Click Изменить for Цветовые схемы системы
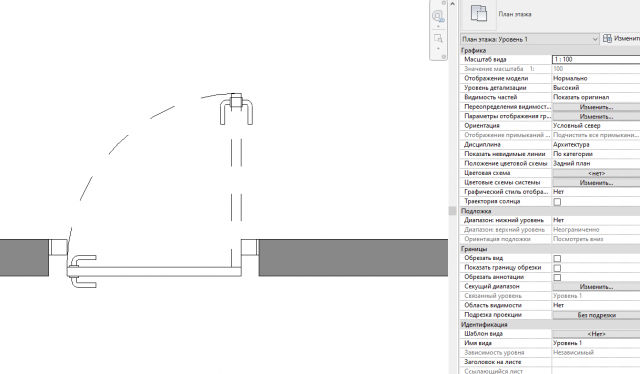The height and width of the screenshot is (374, 640). [x=596, y=183]
